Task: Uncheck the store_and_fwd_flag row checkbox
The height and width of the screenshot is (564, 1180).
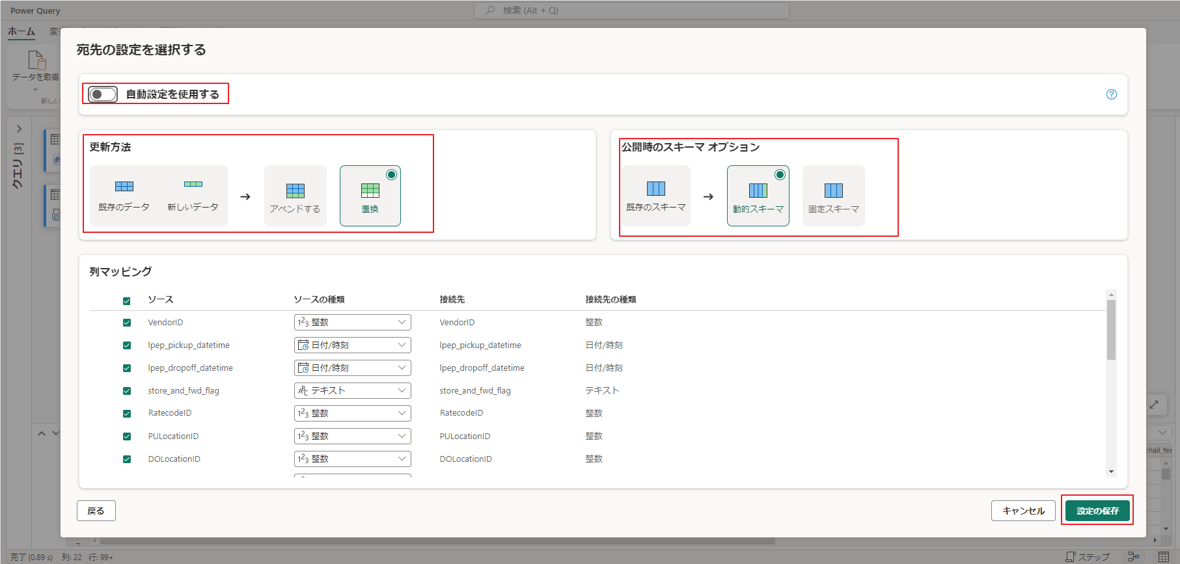Action: tap(127, 391)
